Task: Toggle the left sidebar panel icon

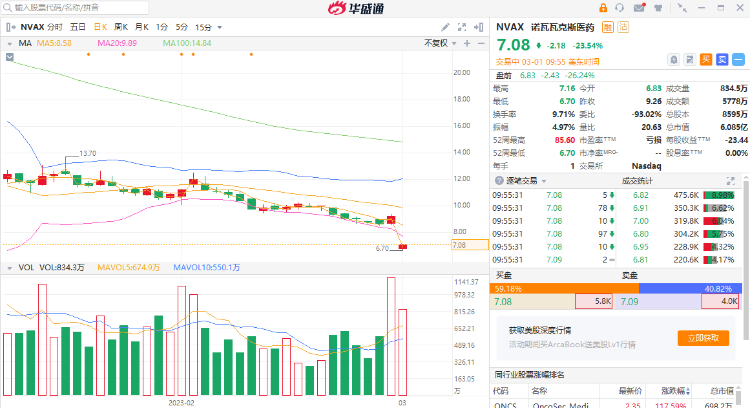Action: [x=11, y=27]
